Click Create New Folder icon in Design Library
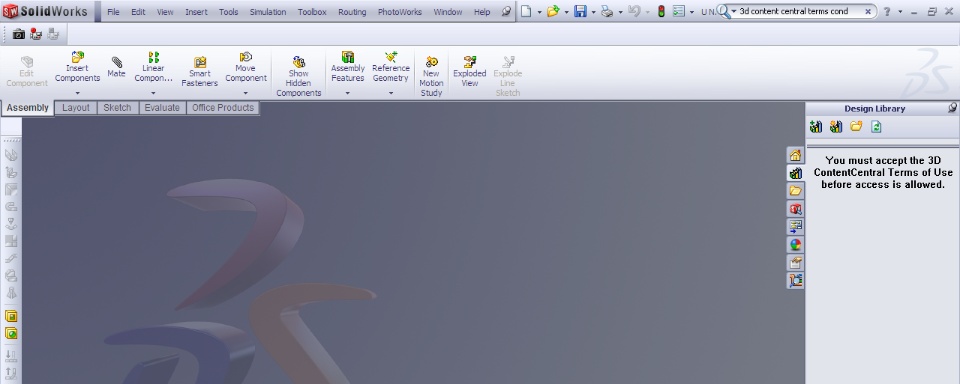 coord(856,127)
